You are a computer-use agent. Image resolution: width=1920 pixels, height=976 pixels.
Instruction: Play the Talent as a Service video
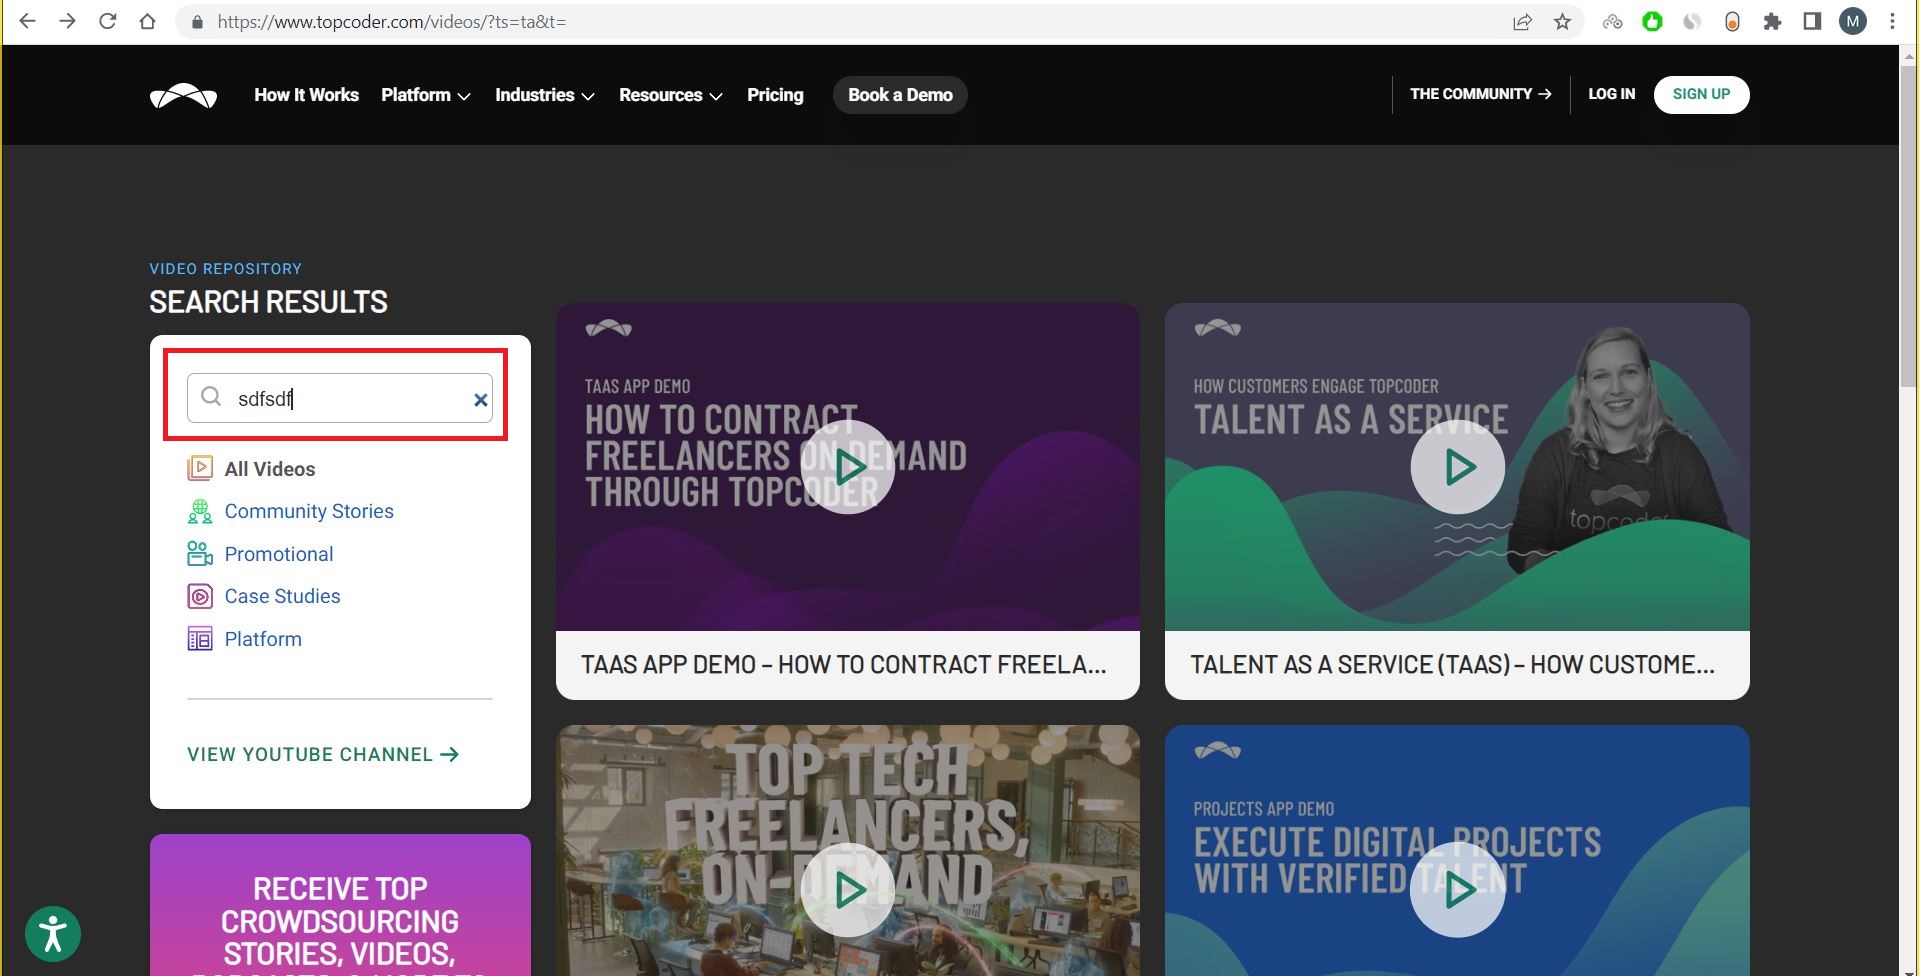pos(1458,467)
